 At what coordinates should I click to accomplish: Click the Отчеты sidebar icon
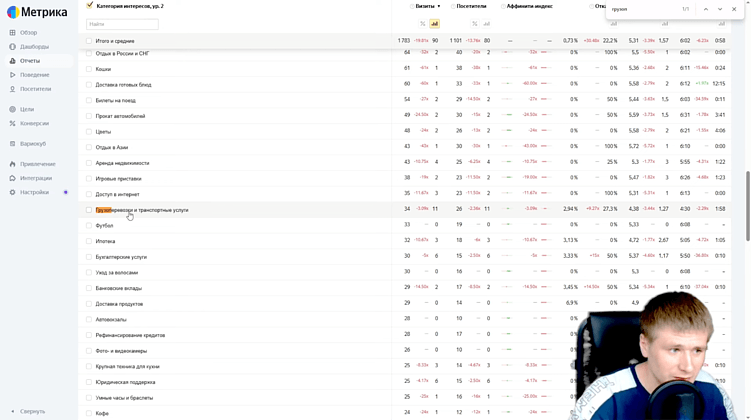pos(12,61)
